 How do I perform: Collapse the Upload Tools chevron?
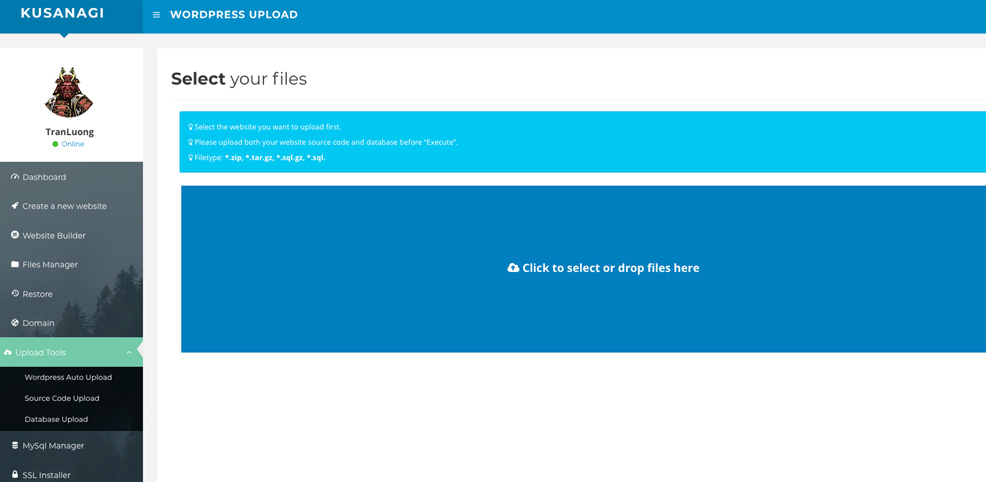pyautogui.click(x=129, y=353)
